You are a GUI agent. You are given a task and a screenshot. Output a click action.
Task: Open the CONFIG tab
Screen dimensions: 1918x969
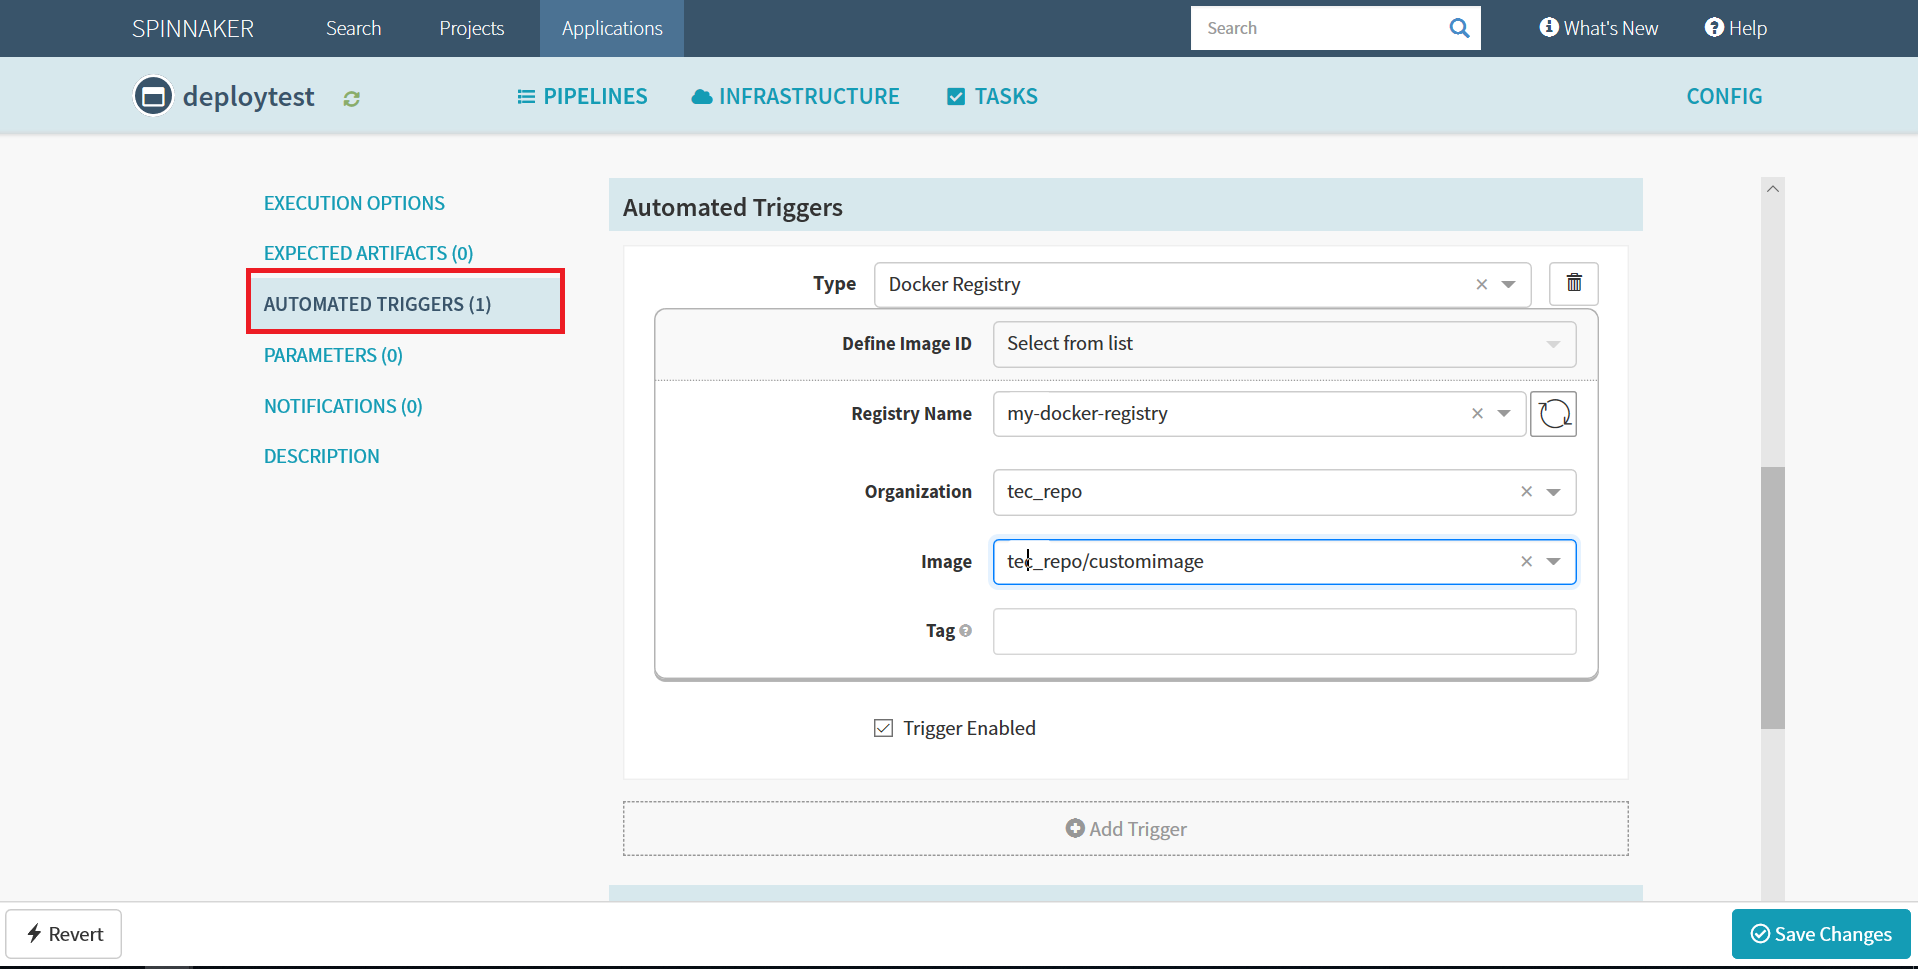(x=1724, y=96)
